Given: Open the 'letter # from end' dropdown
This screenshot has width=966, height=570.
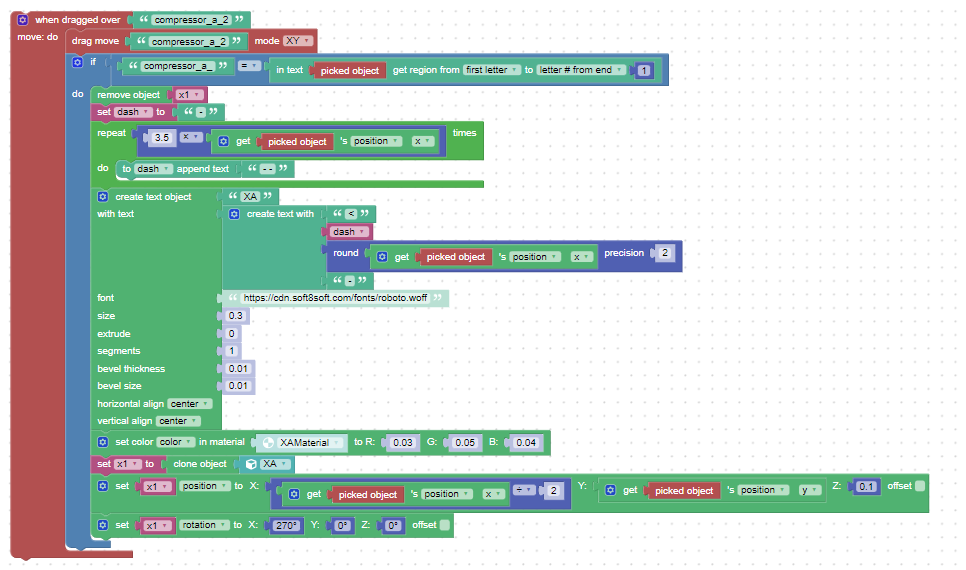Looking at the screenshot, I should coord(581,70).
